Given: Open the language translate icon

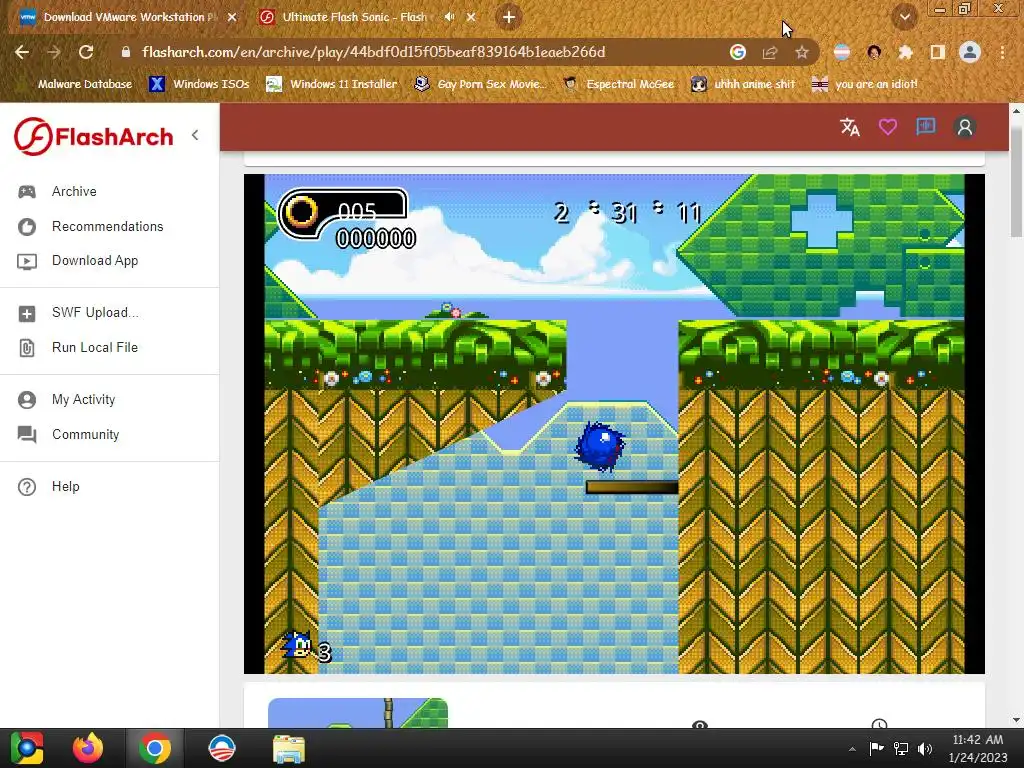Looking at the screenshot, I should click(x=850, y=127).
